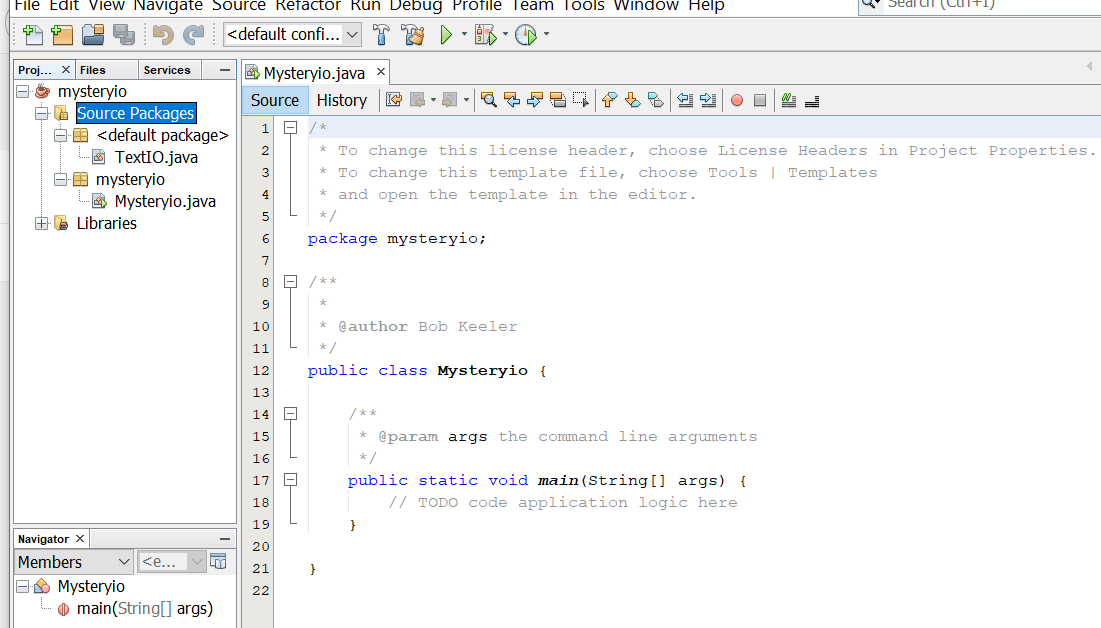This screenshot has width=1101, height=628.
Task: Jump to next bookmark
Action: pos(632,100)
